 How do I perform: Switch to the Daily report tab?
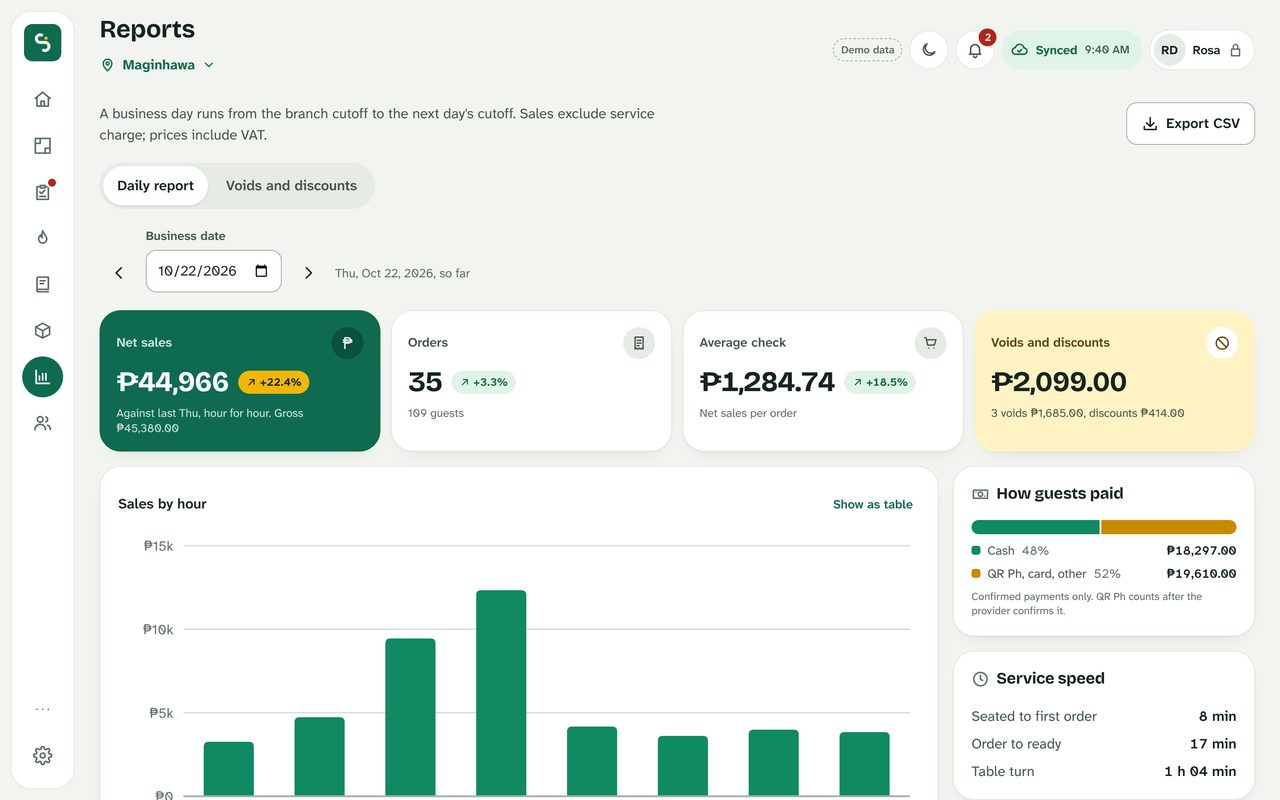(x=155, y=186)
